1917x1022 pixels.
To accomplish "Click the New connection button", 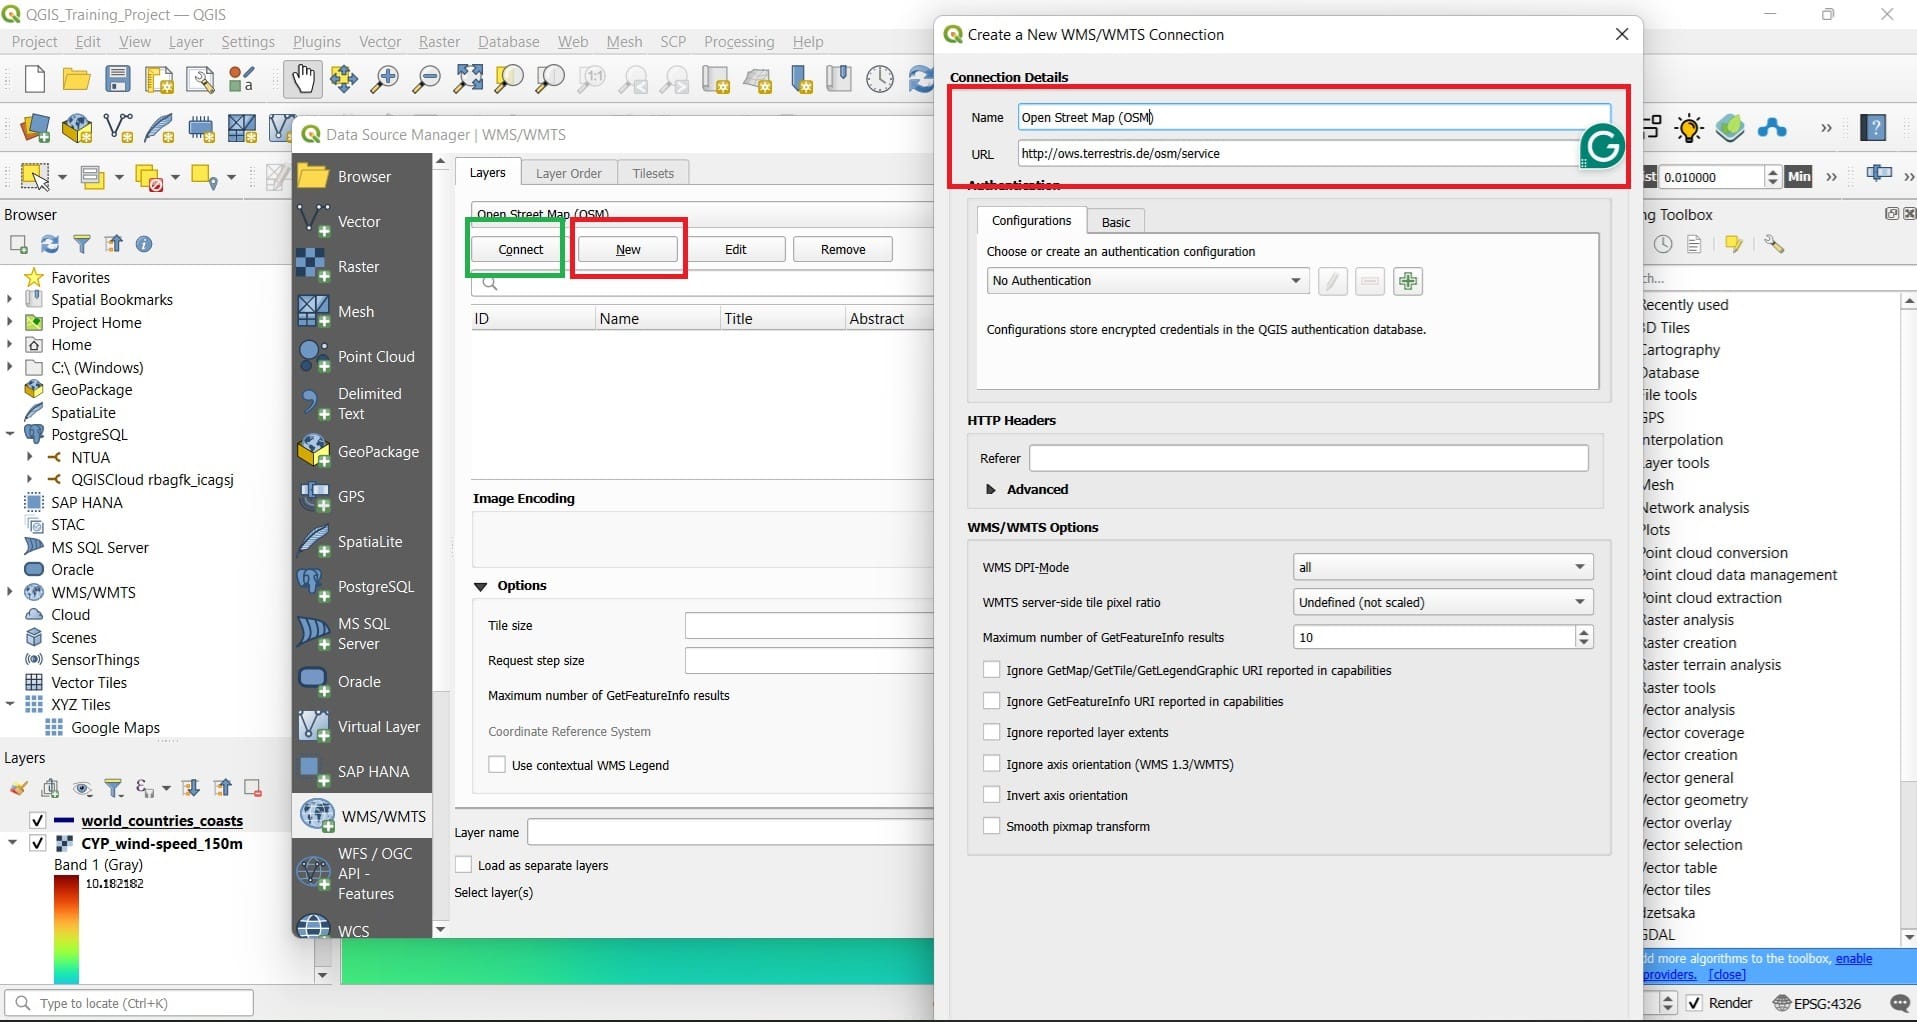I will click(628, 249).
